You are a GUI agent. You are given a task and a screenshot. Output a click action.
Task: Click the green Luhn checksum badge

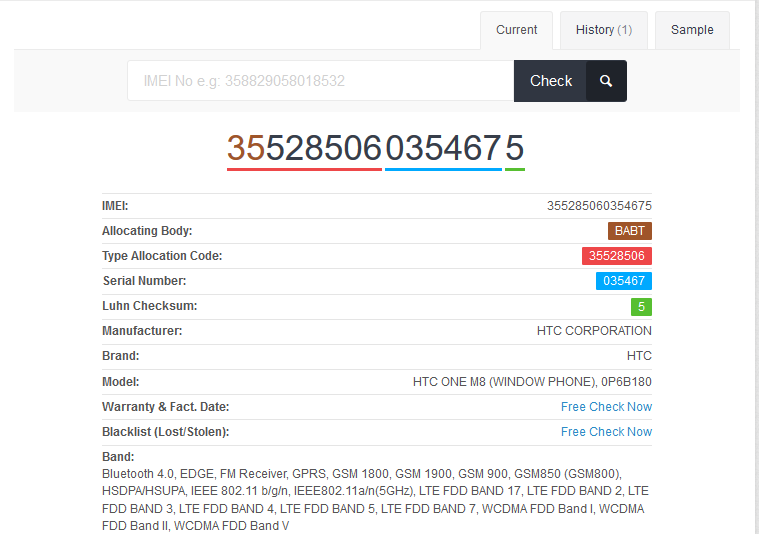(641, 306)
